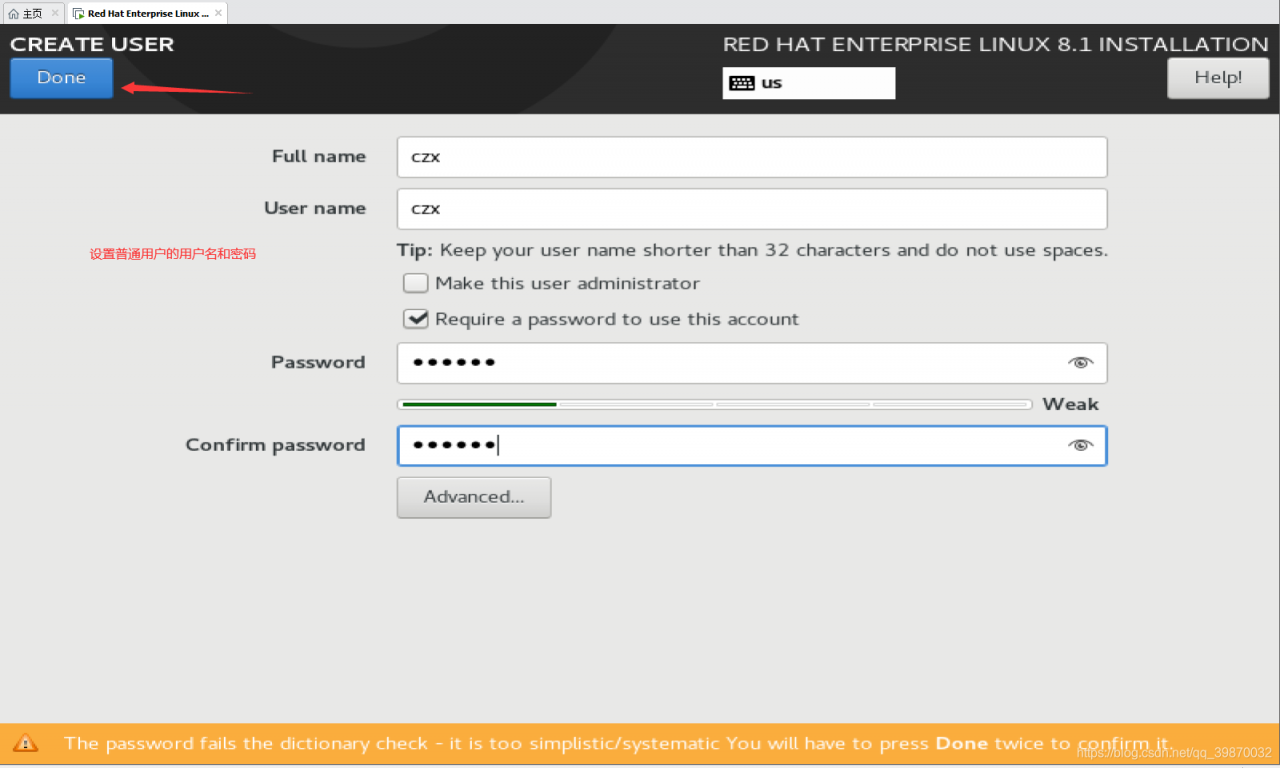Reveal the Password field with the eye icon
1280x768 pixels.
coord(1080,363)
